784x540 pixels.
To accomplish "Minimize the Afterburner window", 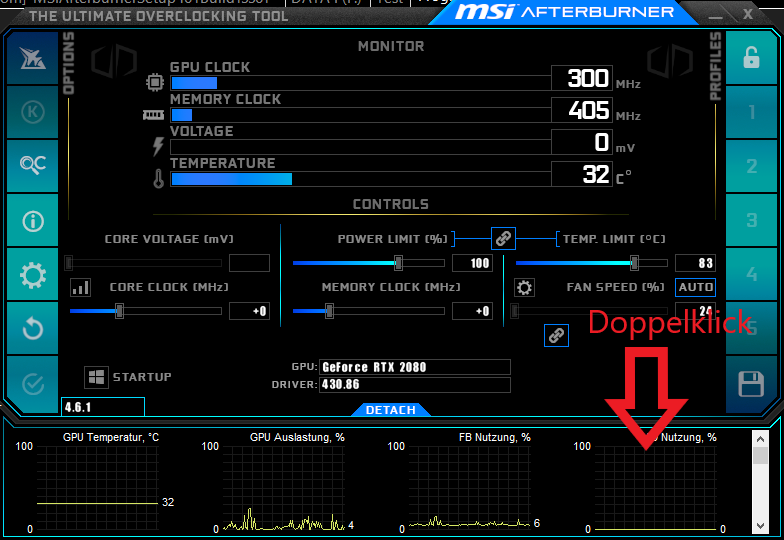I will tap(716, 16).
